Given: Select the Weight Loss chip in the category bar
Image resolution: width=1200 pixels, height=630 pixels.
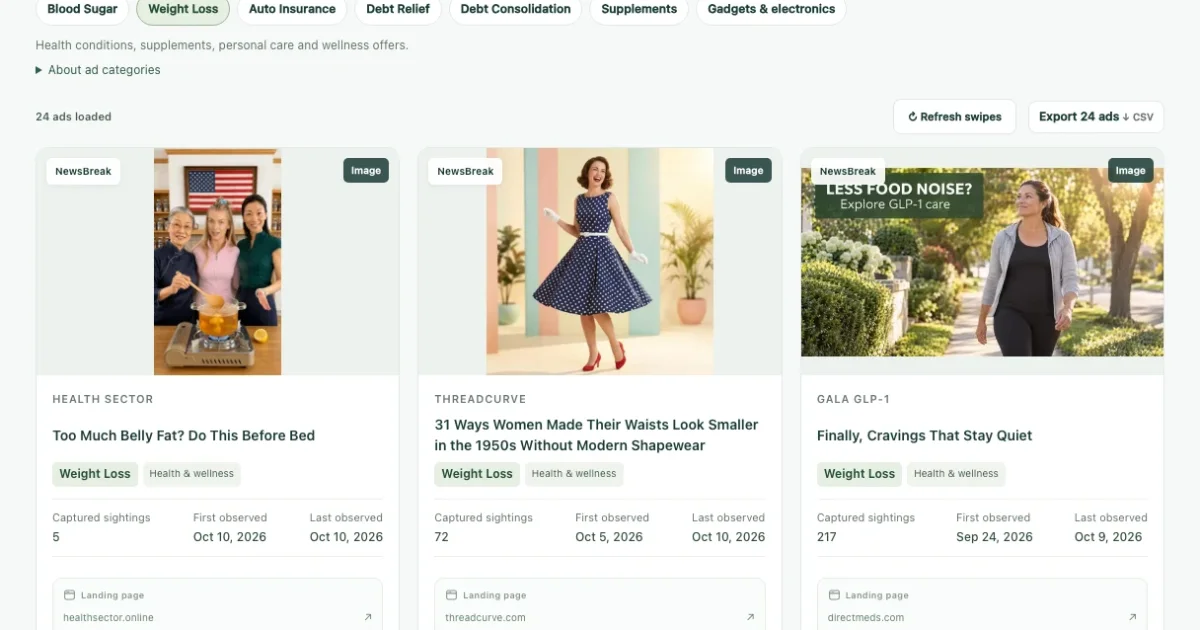Looking at the screenshot, I should point(183,10).
